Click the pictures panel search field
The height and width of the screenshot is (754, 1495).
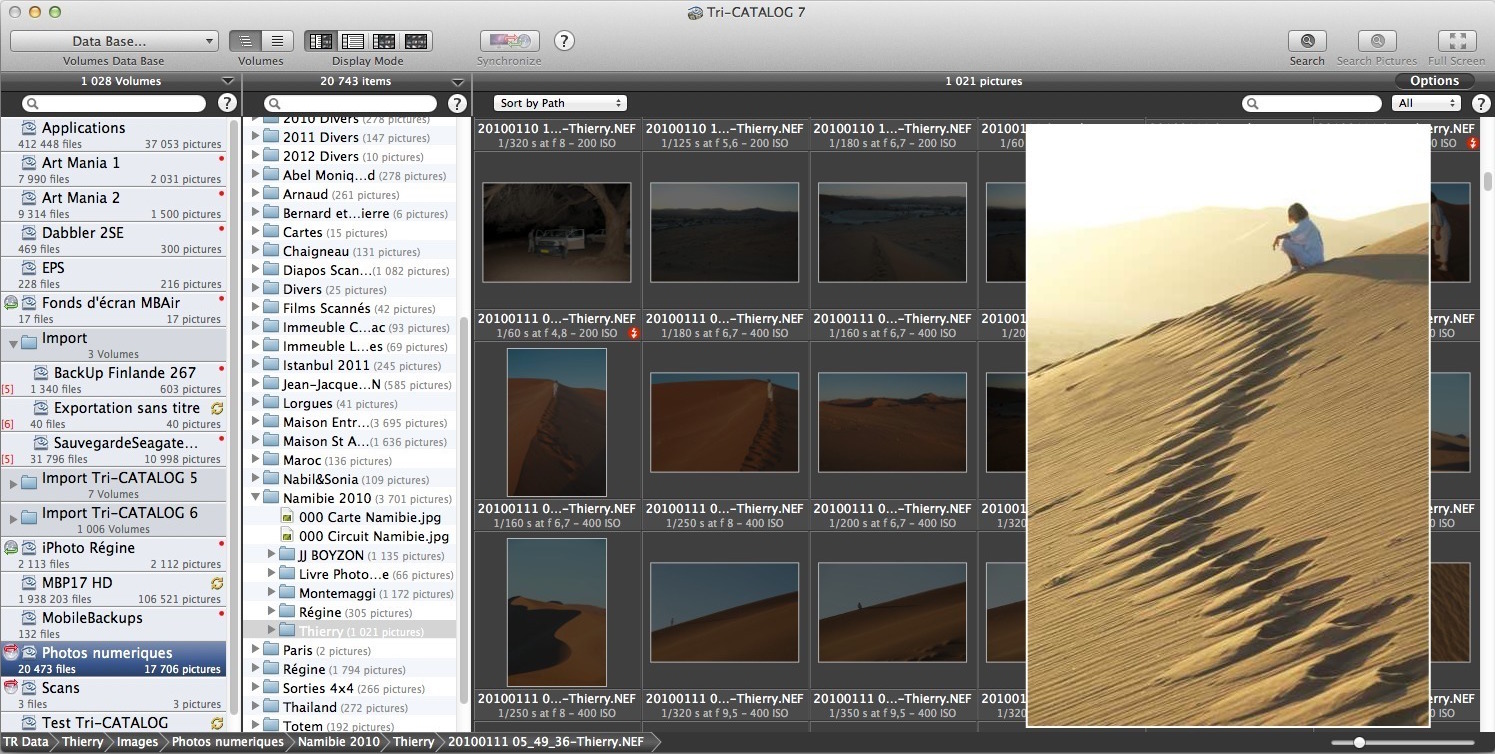(x=1312, y=103)
